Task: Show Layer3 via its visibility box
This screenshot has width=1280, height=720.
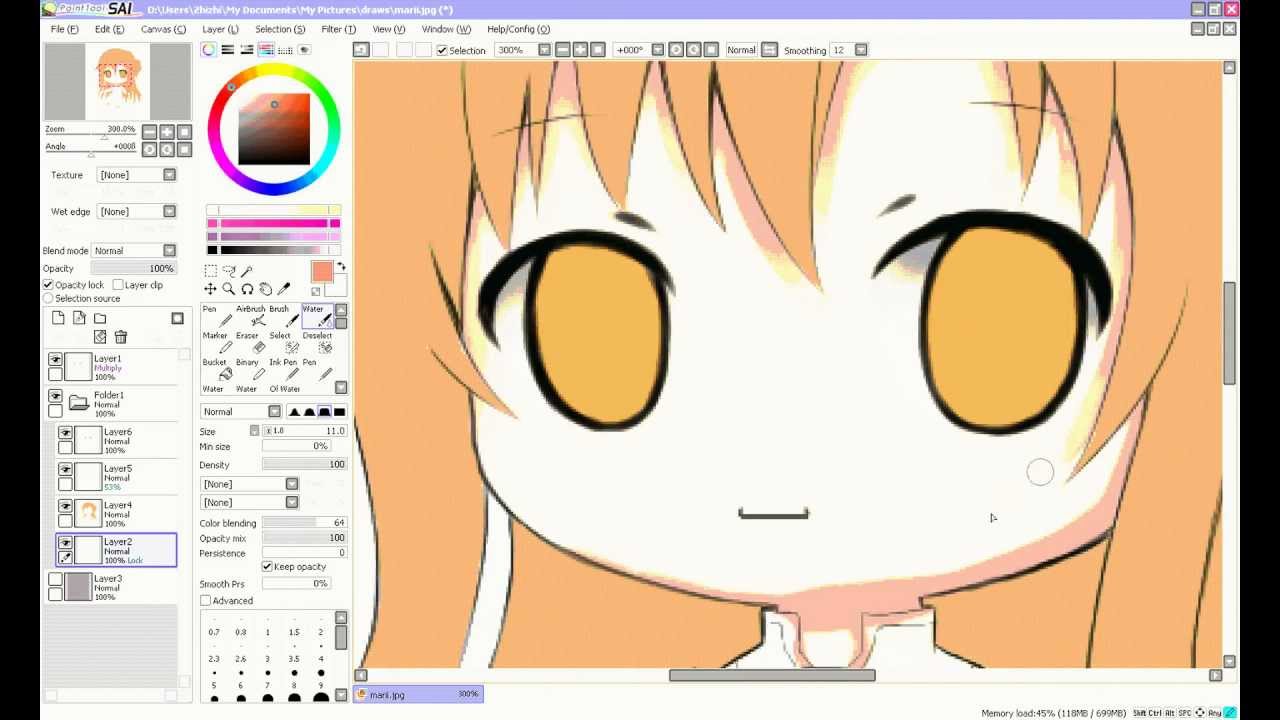Action: pyautogui.click(x=55, y=580)
